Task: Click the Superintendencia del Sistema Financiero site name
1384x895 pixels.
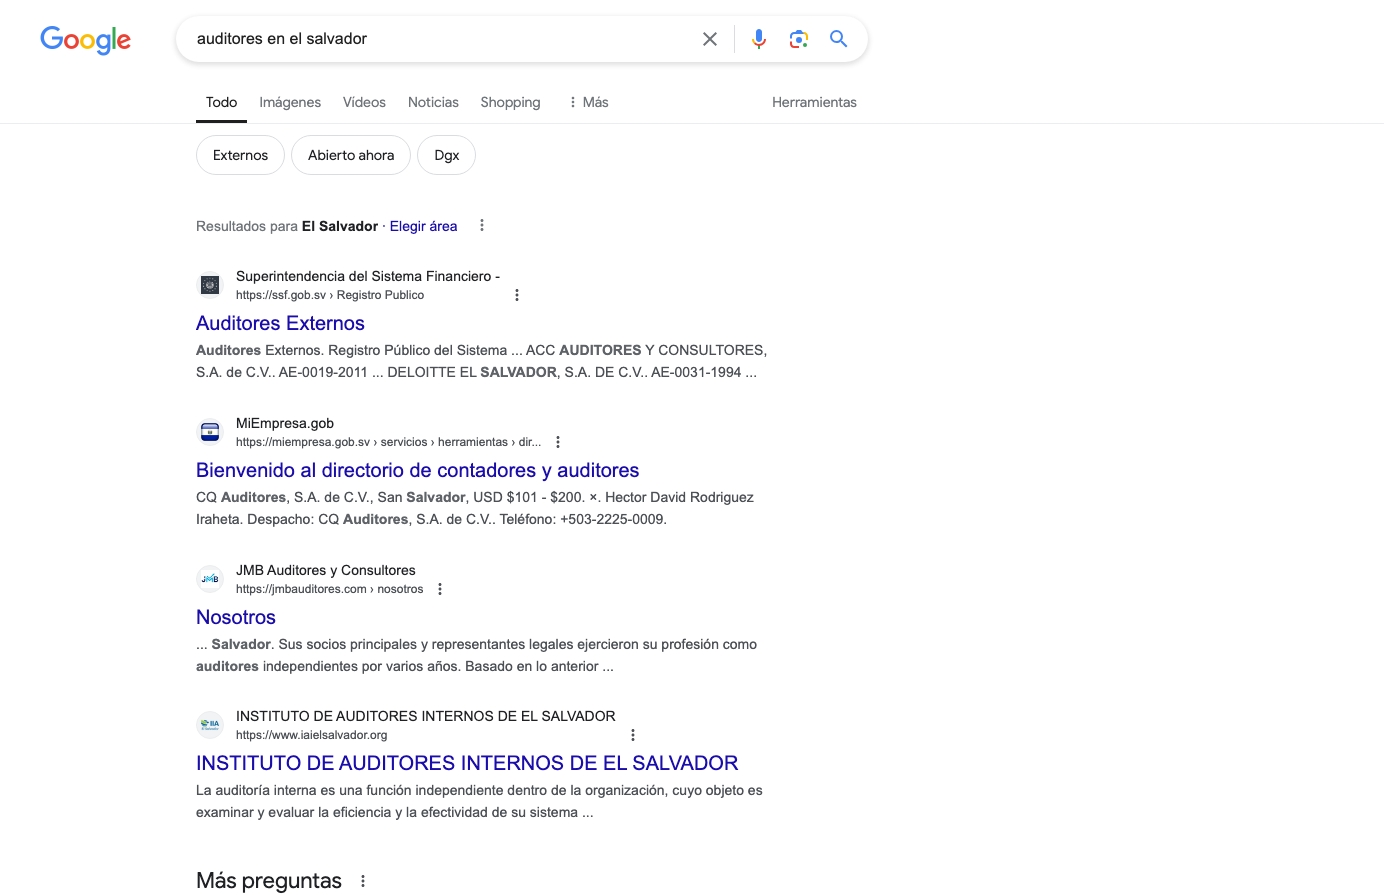Action: (368, 276)
